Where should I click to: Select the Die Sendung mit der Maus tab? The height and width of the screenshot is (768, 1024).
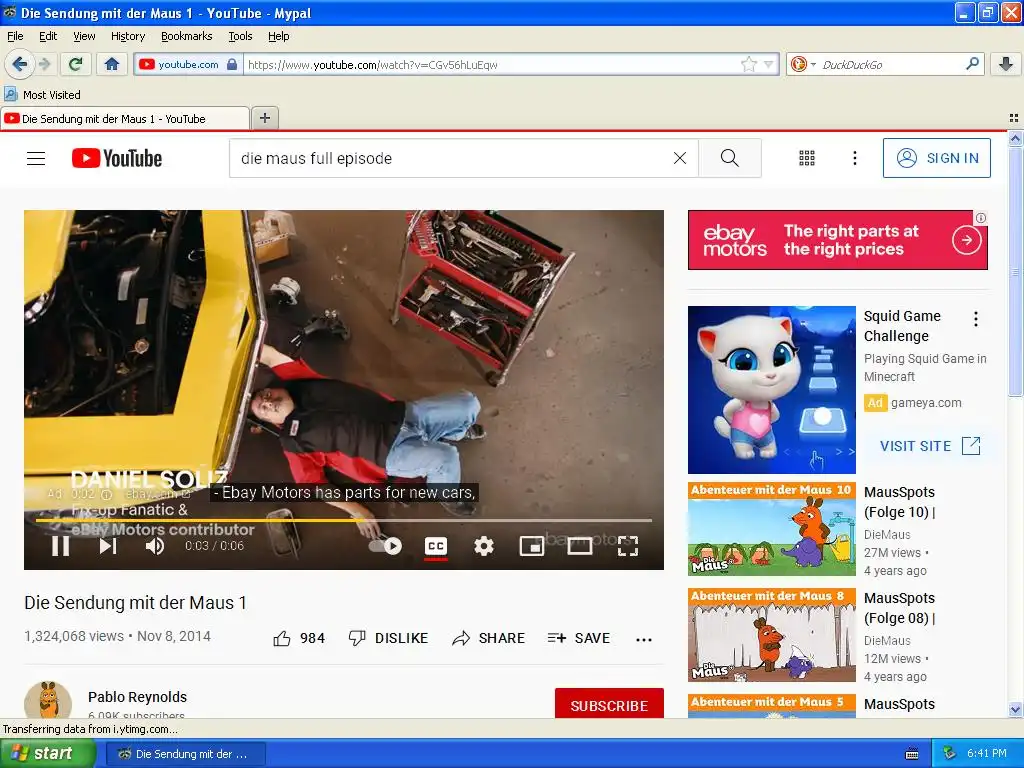click(124, 119)
